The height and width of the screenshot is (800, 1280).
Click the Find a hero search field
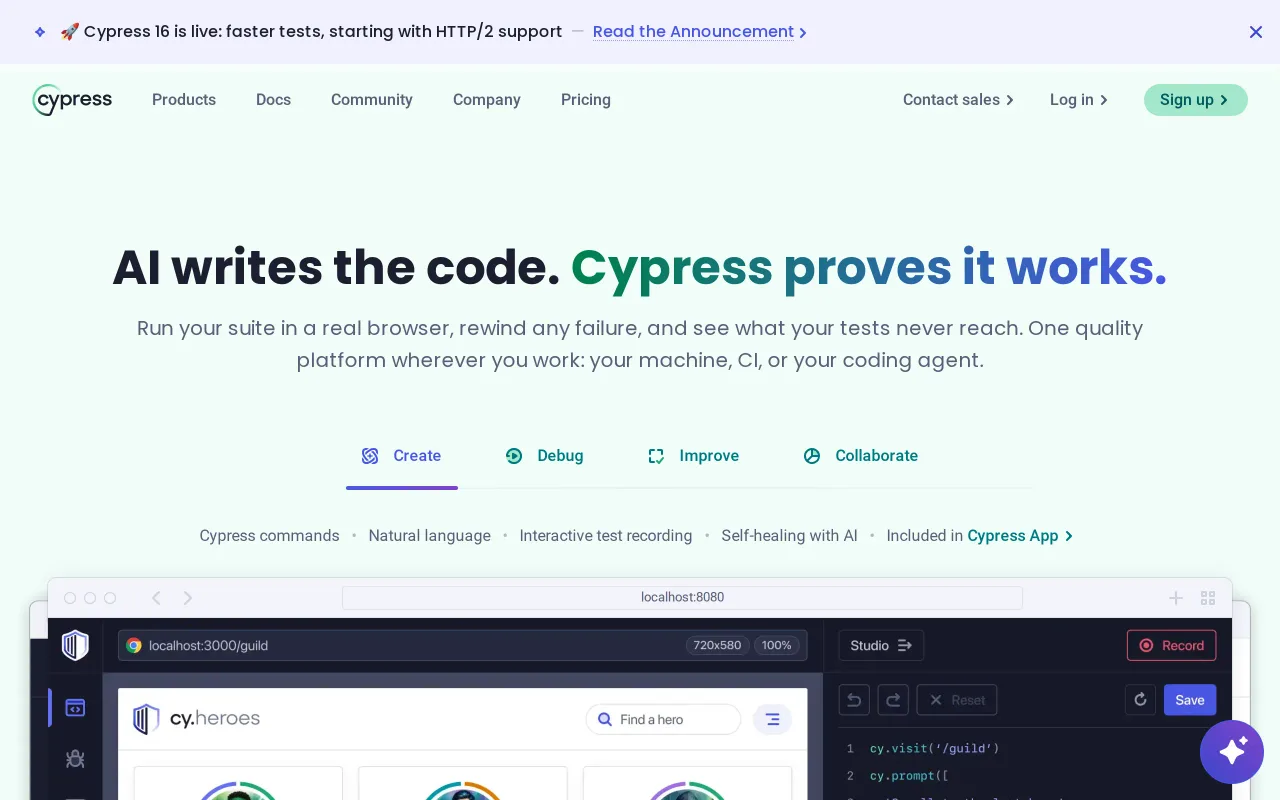pos(663,719)
